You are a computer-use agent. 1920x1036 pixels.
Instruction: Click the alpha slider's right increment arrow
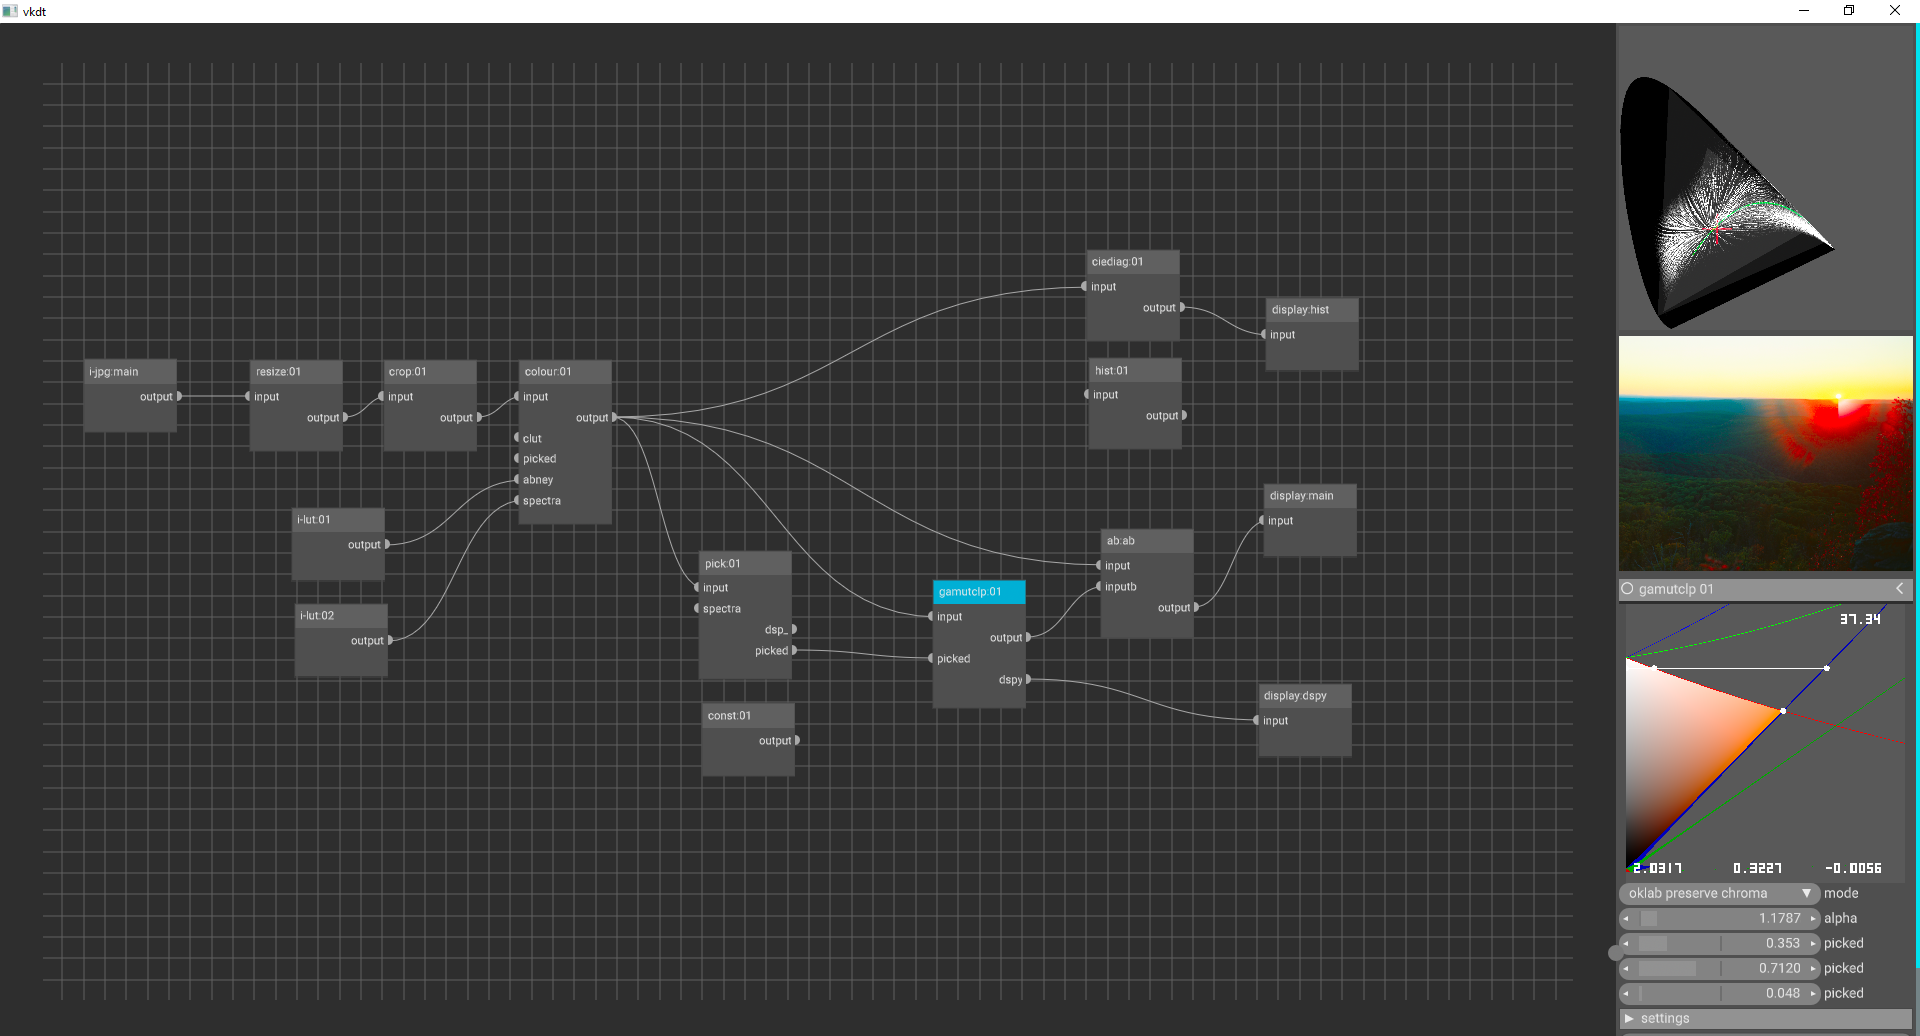coord(1812,918)
